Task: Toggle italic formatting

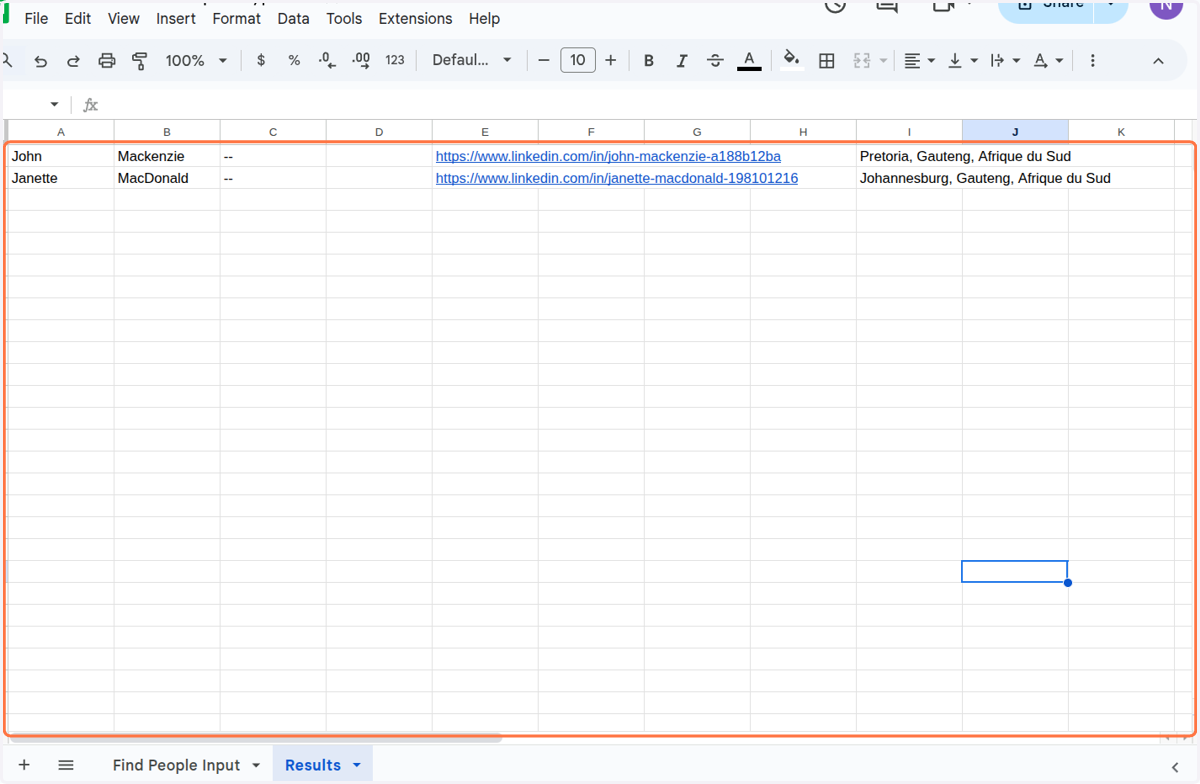Action: pos(682,61)
